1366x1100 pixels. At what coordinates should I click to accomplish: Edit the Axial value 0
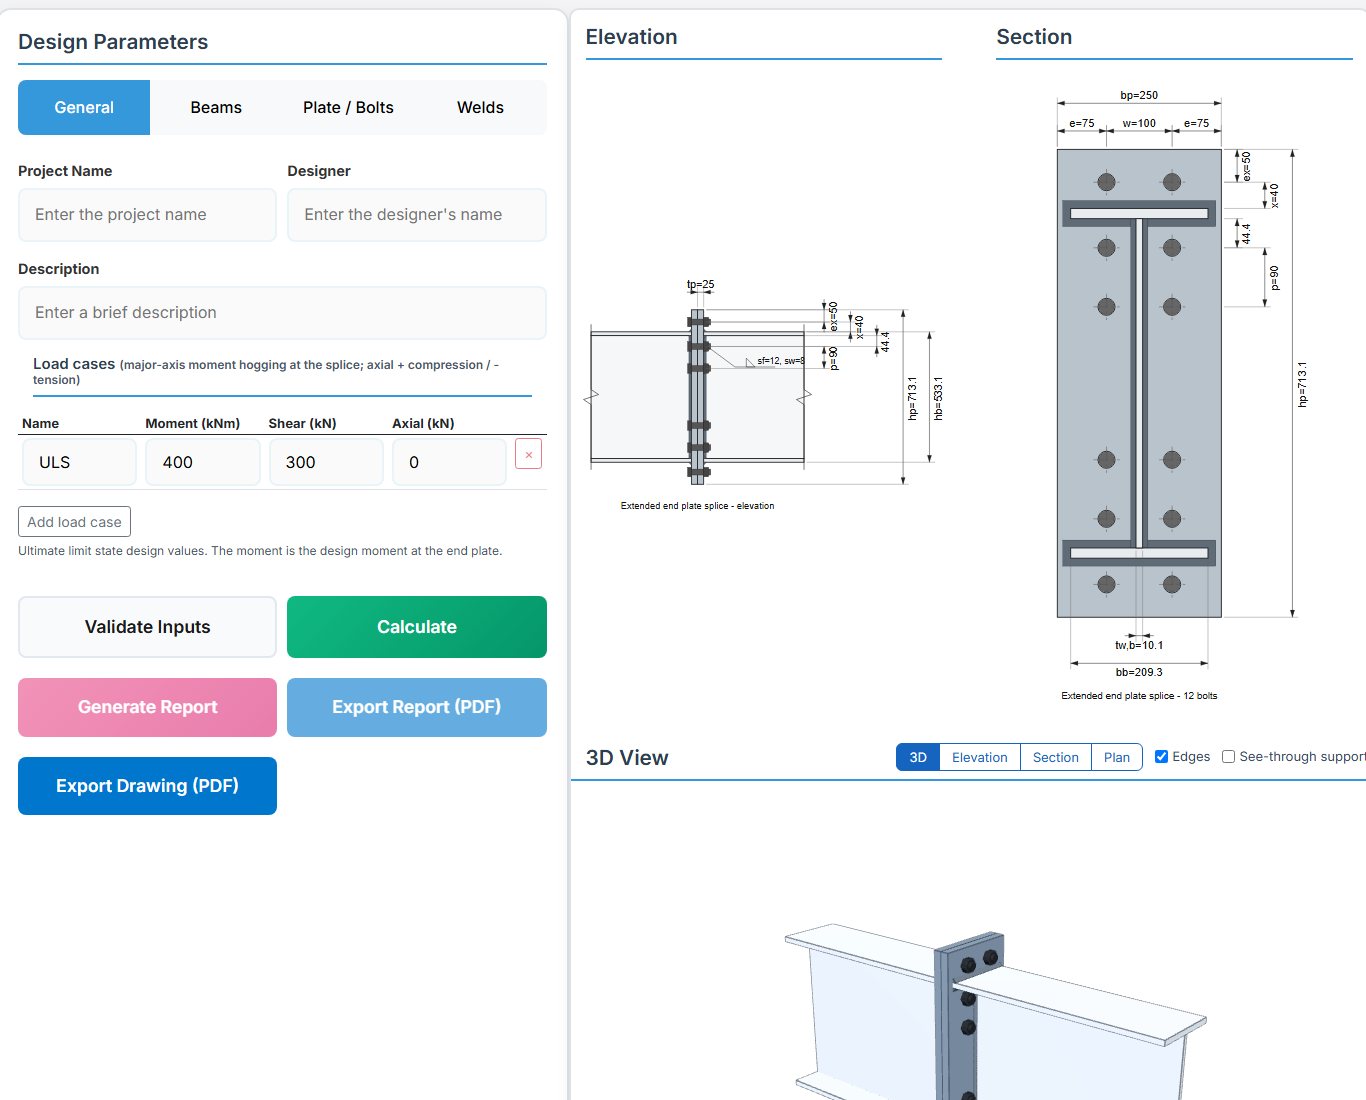click(449, 462)
